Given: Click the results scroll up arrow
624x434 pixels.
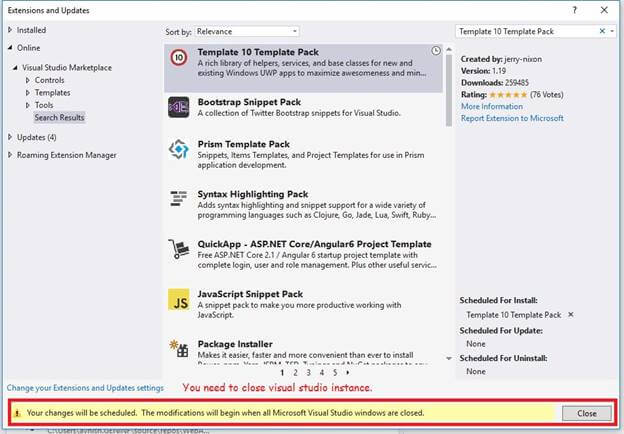Looking at the screenshot, I should click(449, 49).
